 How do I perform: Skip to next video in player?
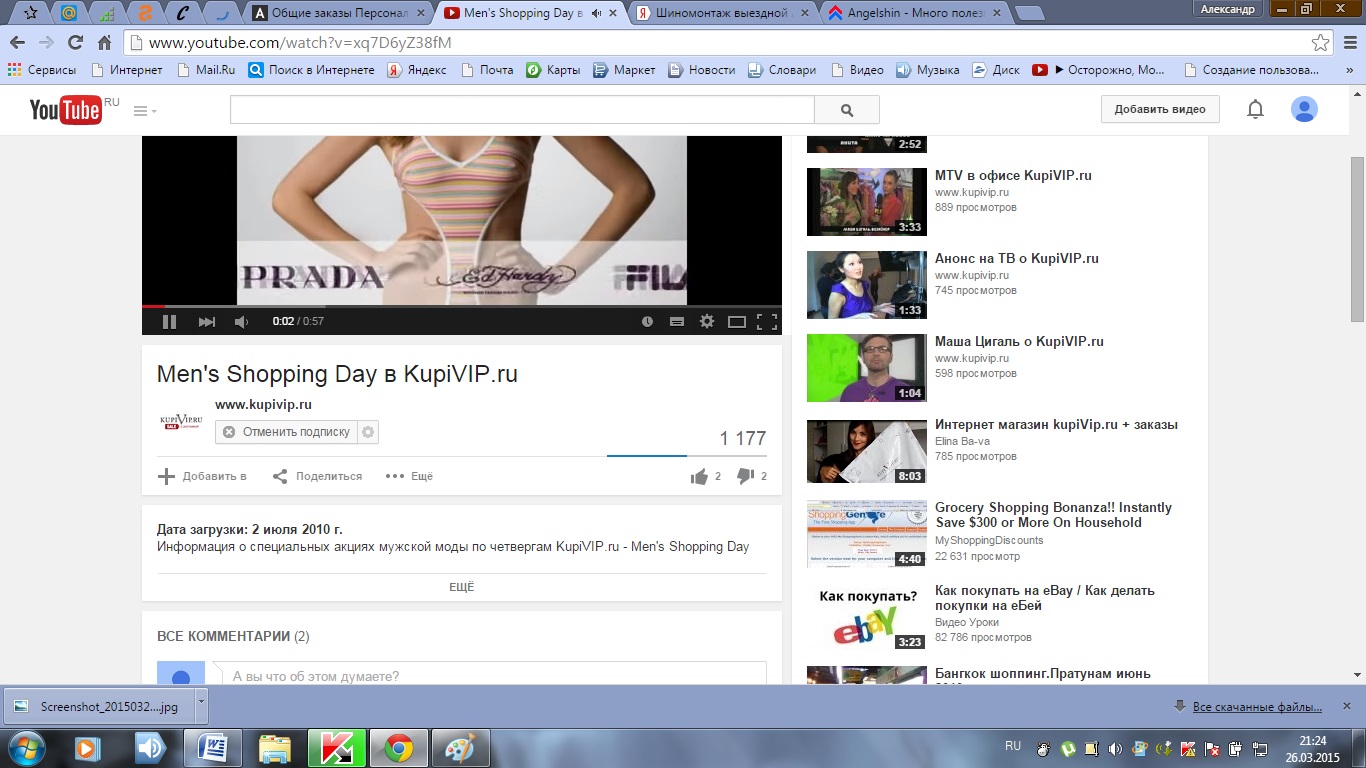[207, 322]
